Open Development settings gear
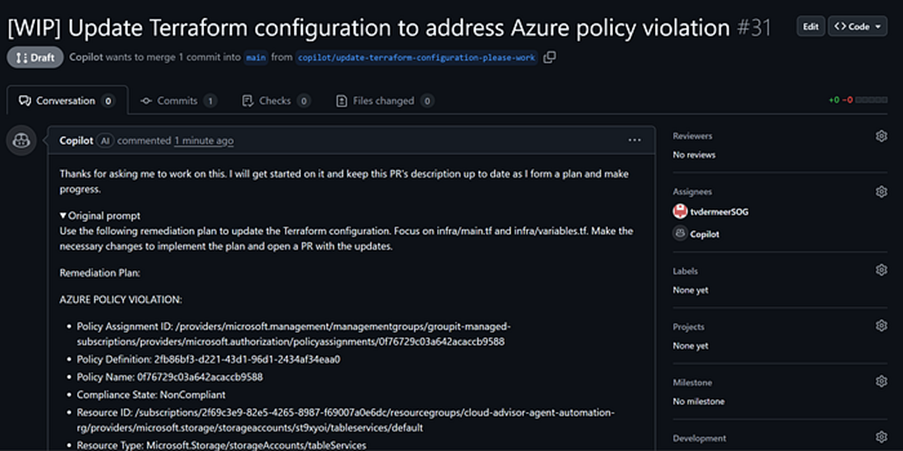Image resolution: width=903 pixels, height=451 pixels. tap(881, 438)
